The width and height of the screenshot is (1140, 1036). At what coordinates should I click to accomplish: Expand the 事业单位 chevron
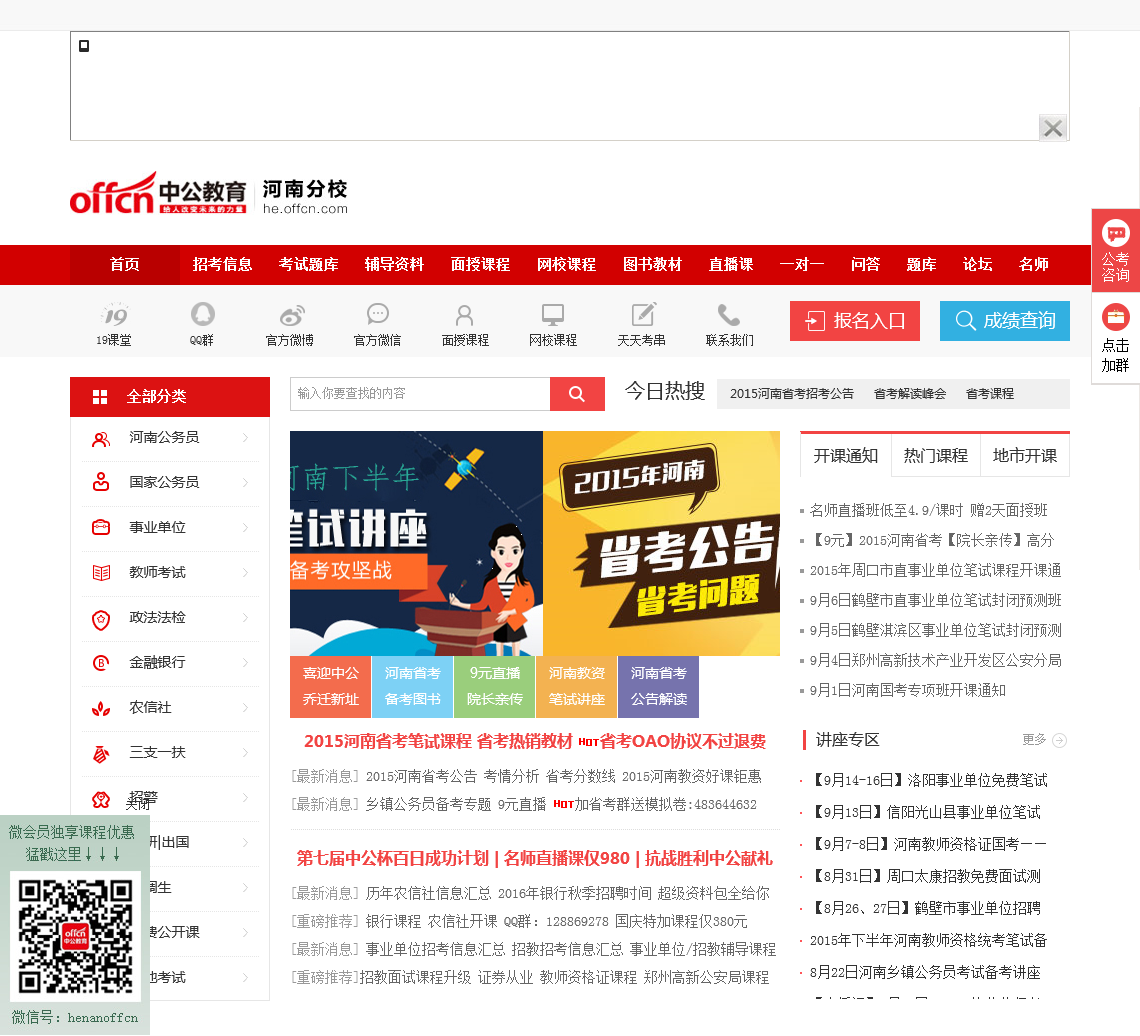pos(245,528)
